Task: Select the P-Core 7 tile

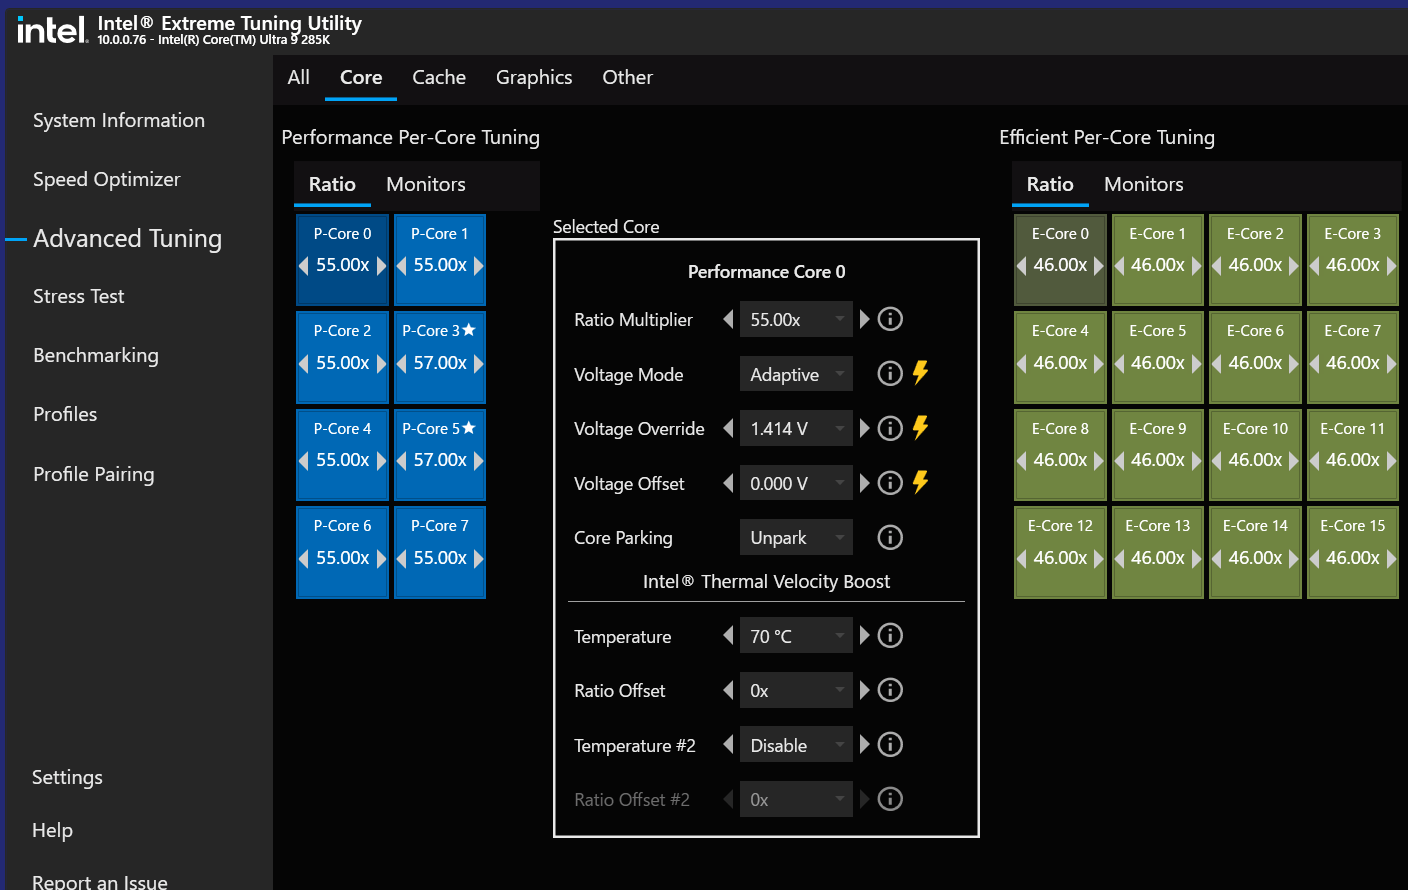Action: pyautogui.click(x=440, y=528)
